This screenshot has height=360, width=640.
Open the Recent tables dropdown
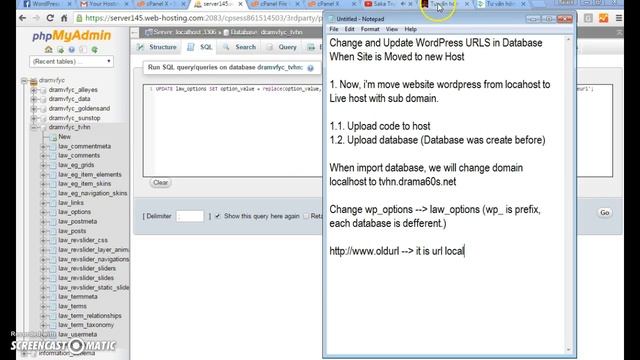click(x=71, y=62)
